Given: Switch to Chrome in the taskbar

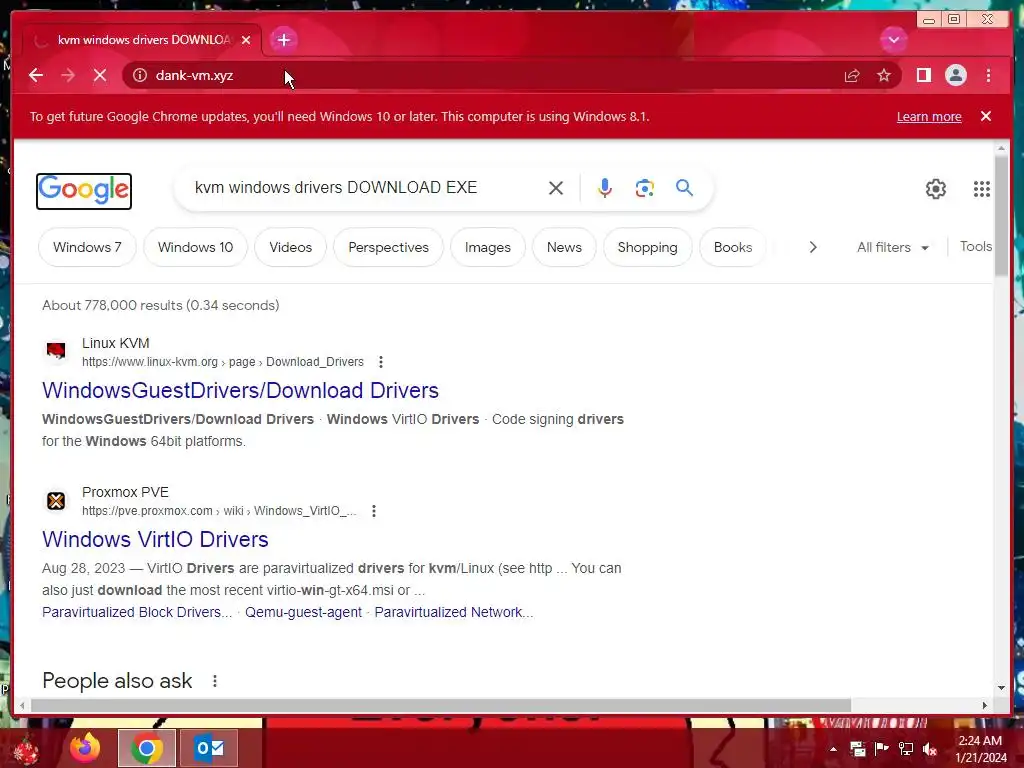Looking at the screenshot, I should [146, 748].
